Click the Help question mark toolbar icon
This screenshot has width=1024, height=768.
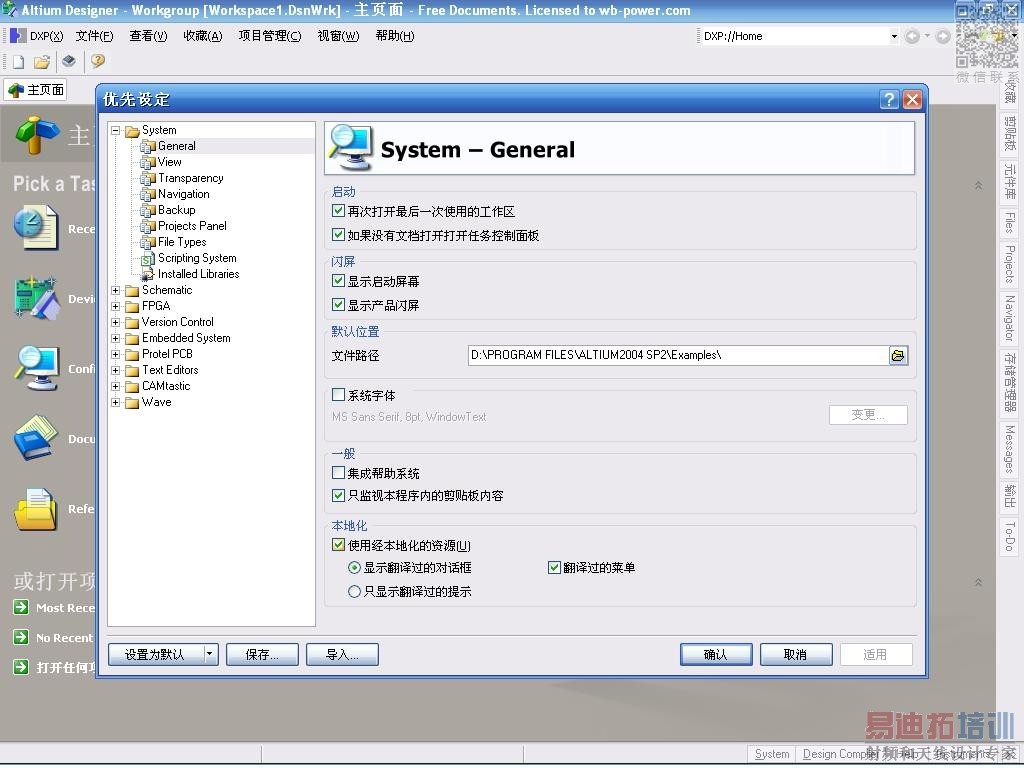tap(98, 61)
